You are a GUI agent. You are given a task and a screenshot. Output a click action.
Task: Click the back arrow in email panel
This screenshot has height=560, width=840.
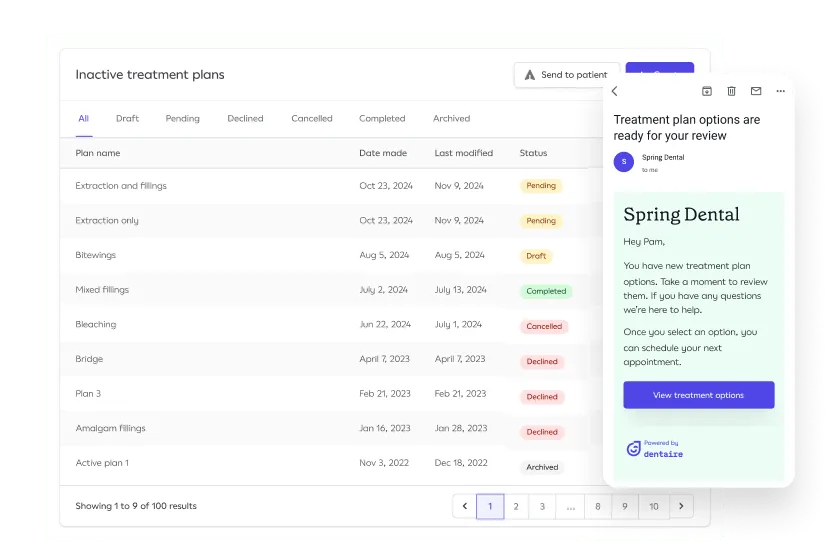615,91
